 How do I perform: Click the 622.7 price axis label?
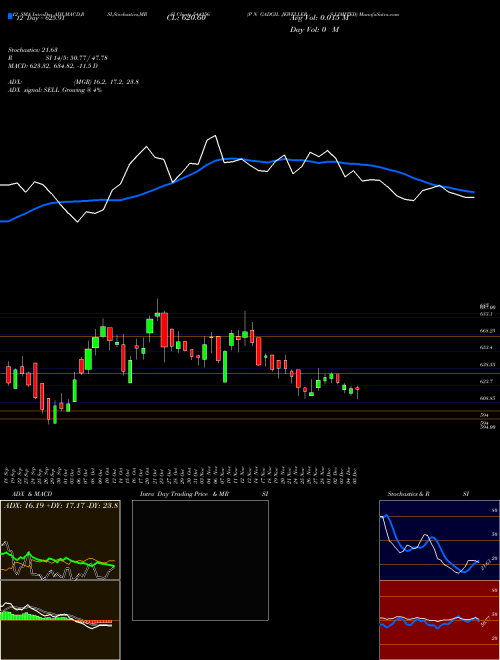[486, 381]
